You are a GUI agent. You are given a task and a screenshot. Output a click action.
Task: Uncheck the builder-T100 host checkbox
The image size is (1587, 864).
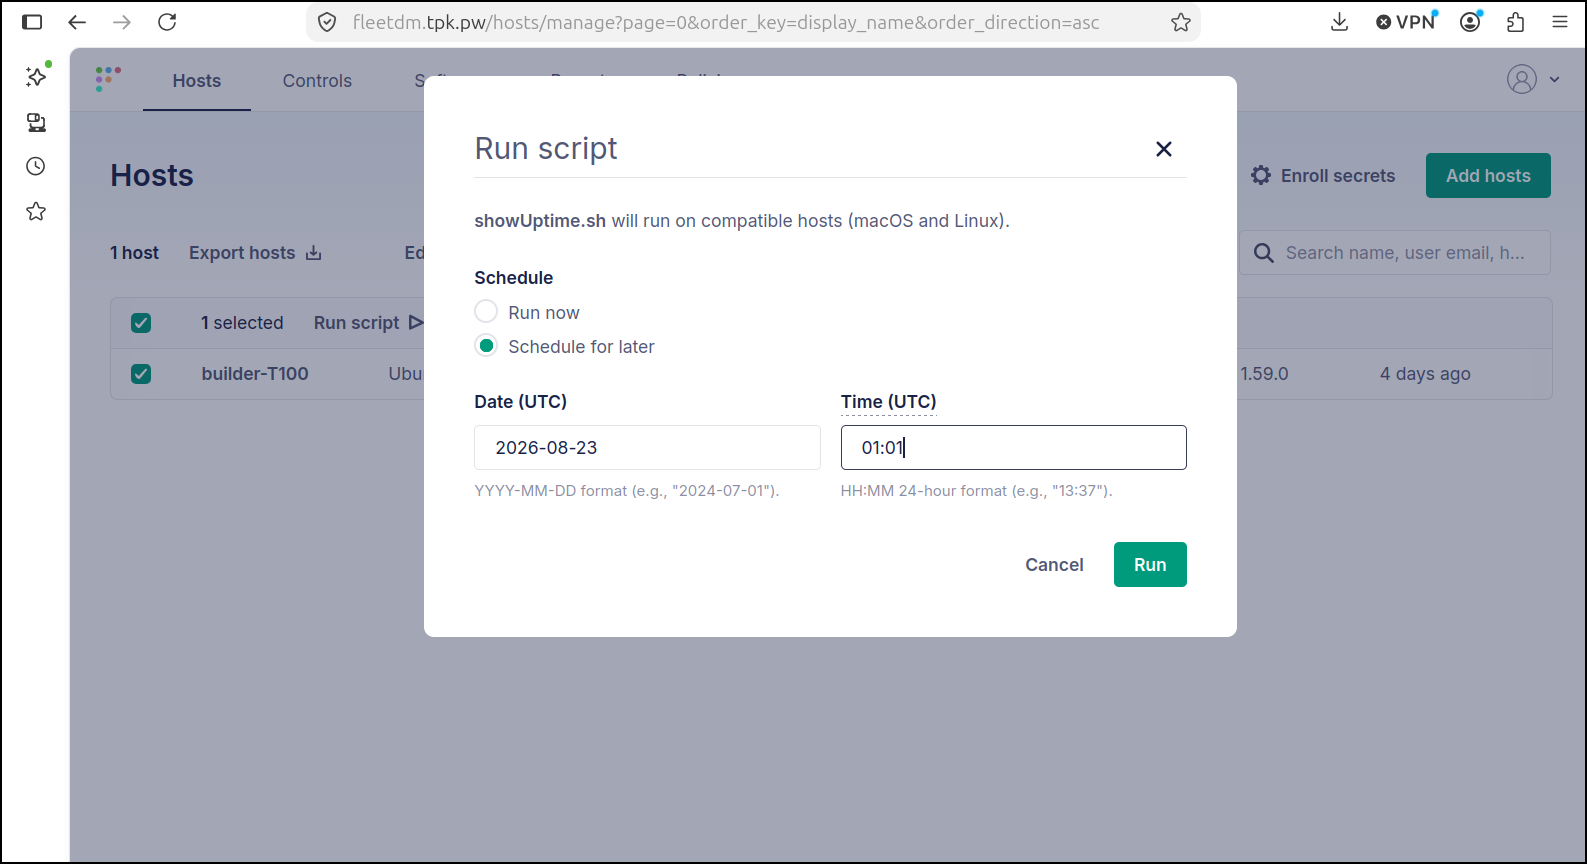141,374
